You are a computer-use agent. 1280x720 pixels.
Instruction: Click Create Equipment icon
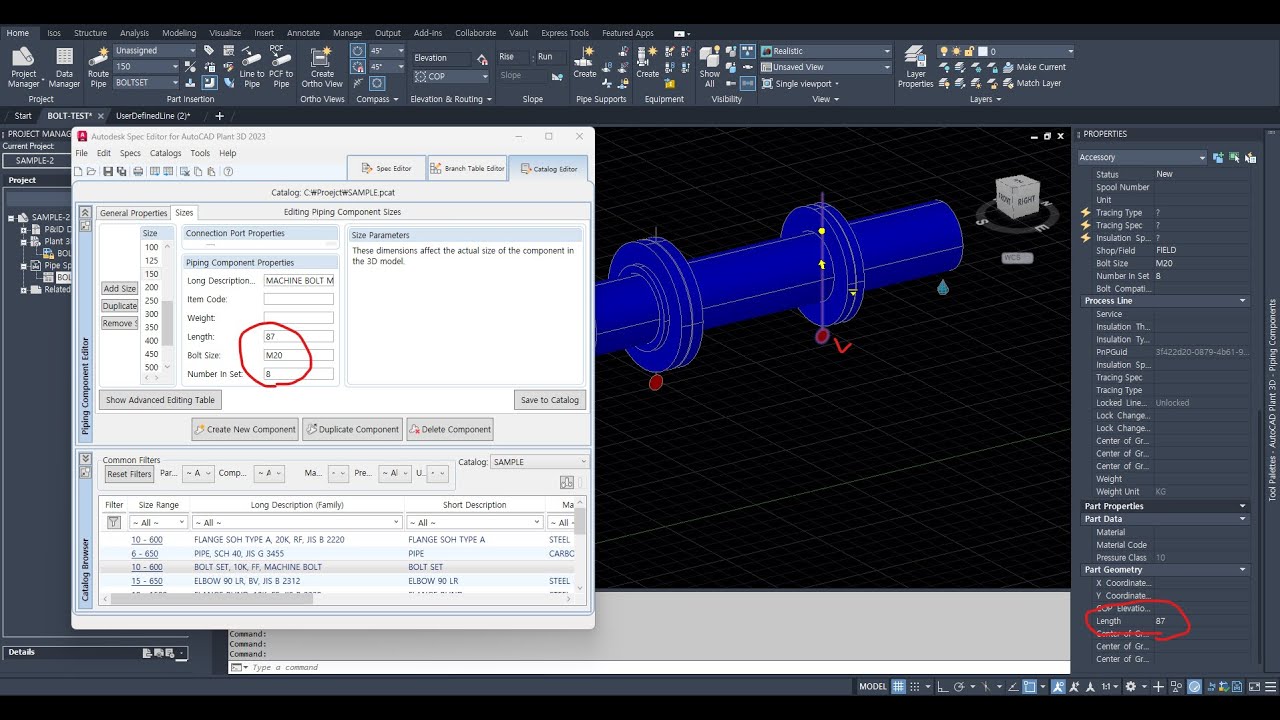[647, 62]
